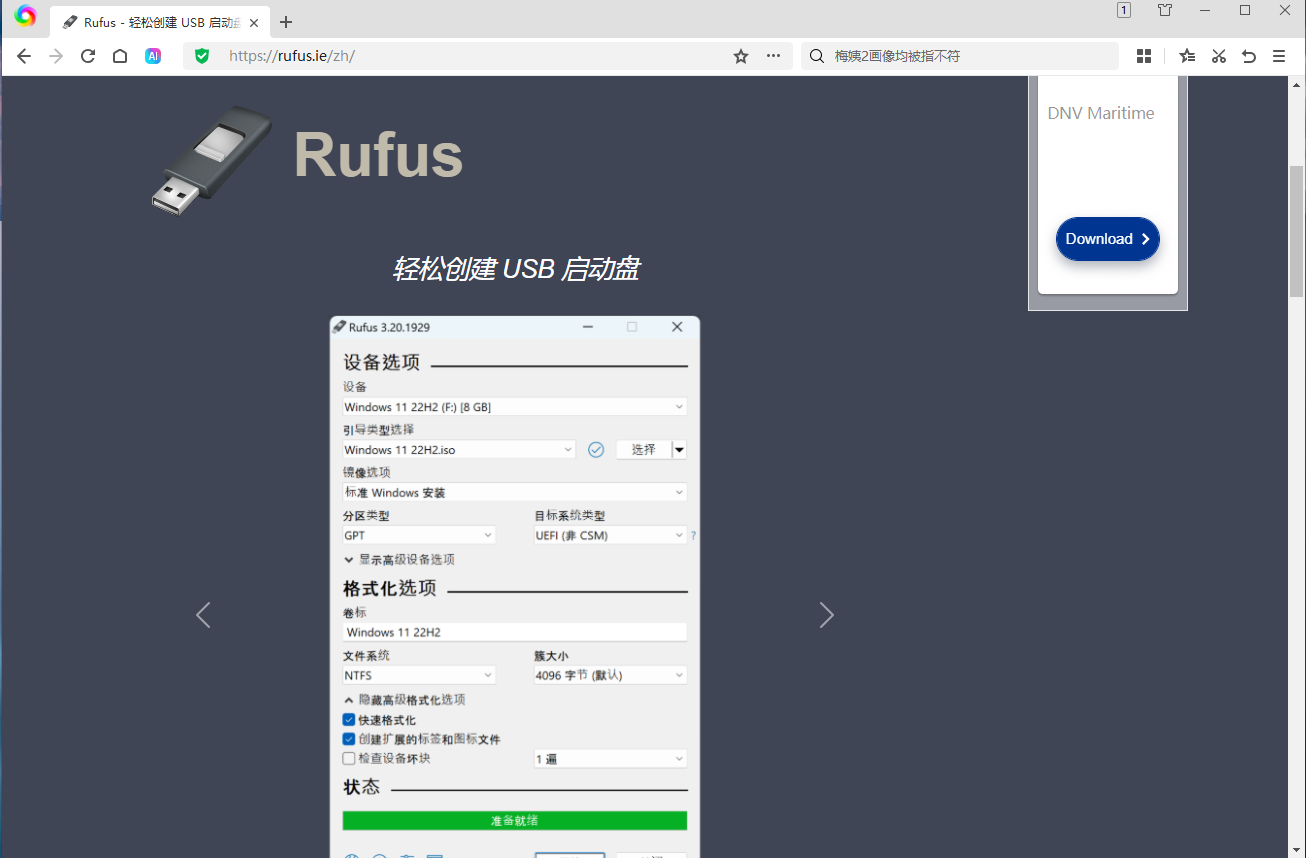This screenshot has width=1306, height=858.
Task: Toggle 创建扩展的标签和图标文件 checkbox in screenshot
Action: click(x=349, y=739)
